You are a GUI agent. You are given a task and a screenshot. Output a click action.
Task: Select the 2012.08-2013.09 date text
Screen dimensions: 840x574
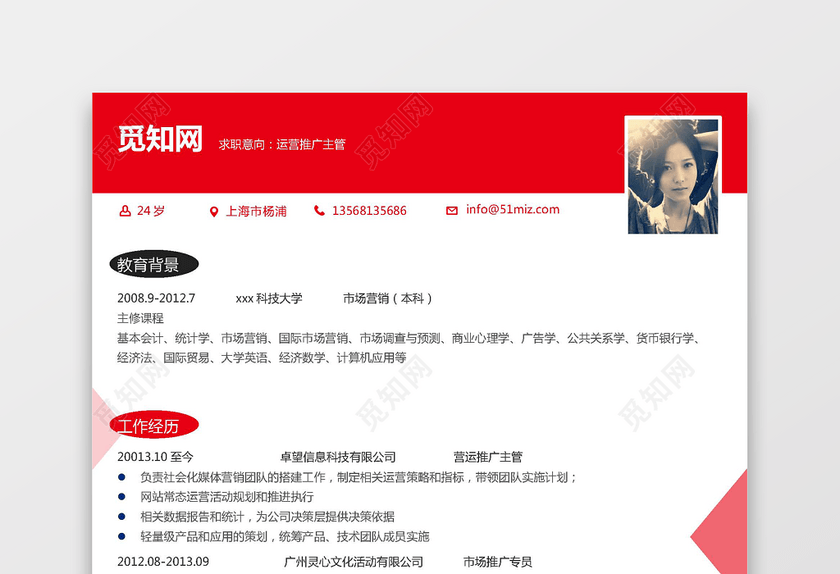(163, 562)
